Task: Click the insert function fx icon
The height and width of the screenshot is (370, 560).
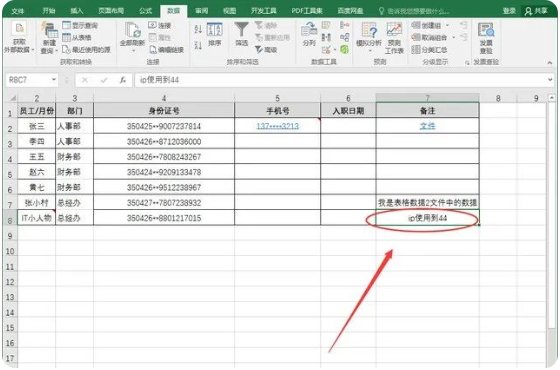Action: pos(123,80)
